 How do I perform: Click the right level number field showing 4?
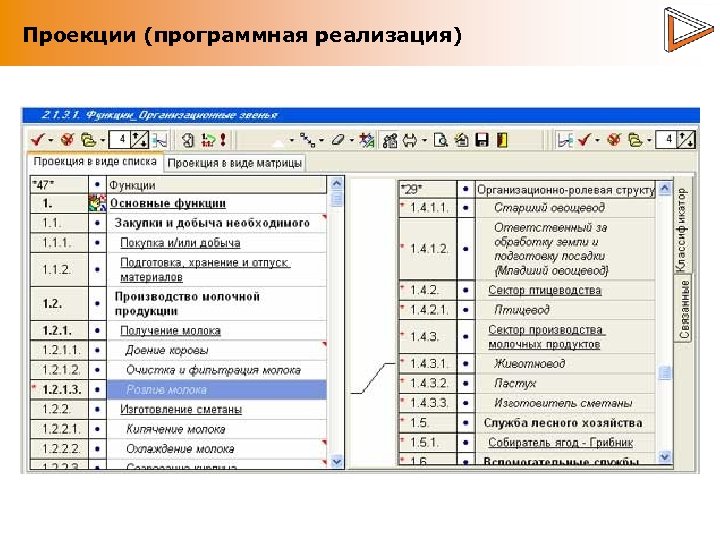click(666, 139)
